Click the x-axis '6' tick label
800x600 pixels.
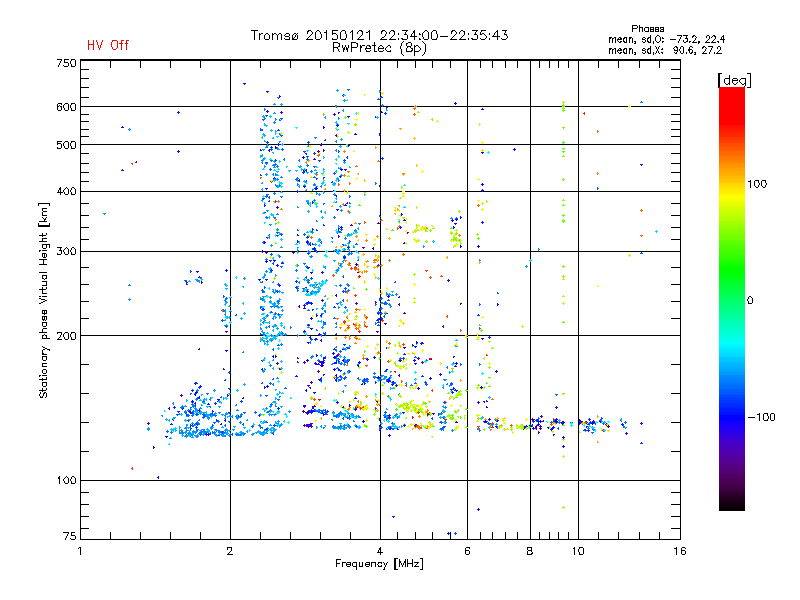[467, 551]
